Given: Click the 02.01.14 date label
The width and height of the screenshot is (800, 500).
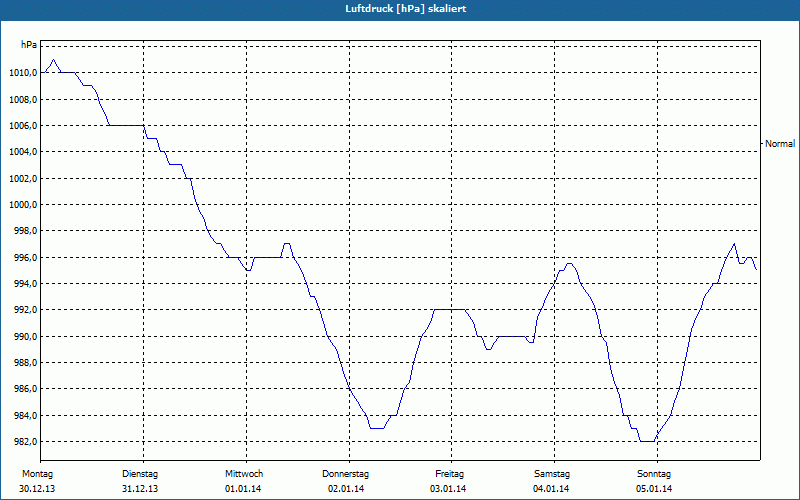Looking at the screenshot, I should (x=346, y=489).
